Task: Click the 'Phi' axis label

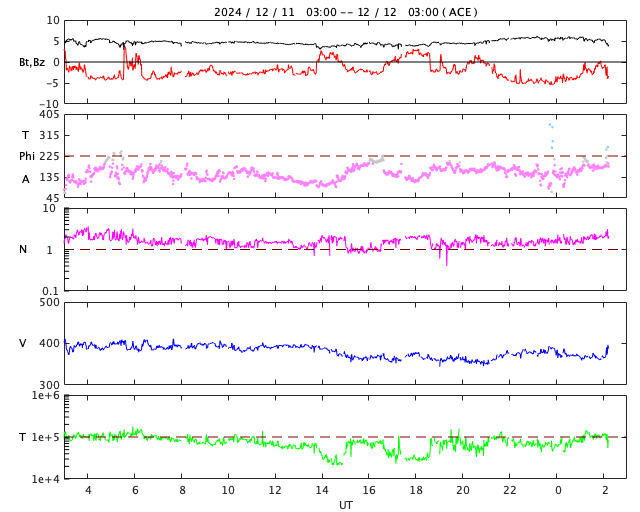Action: 27,156
